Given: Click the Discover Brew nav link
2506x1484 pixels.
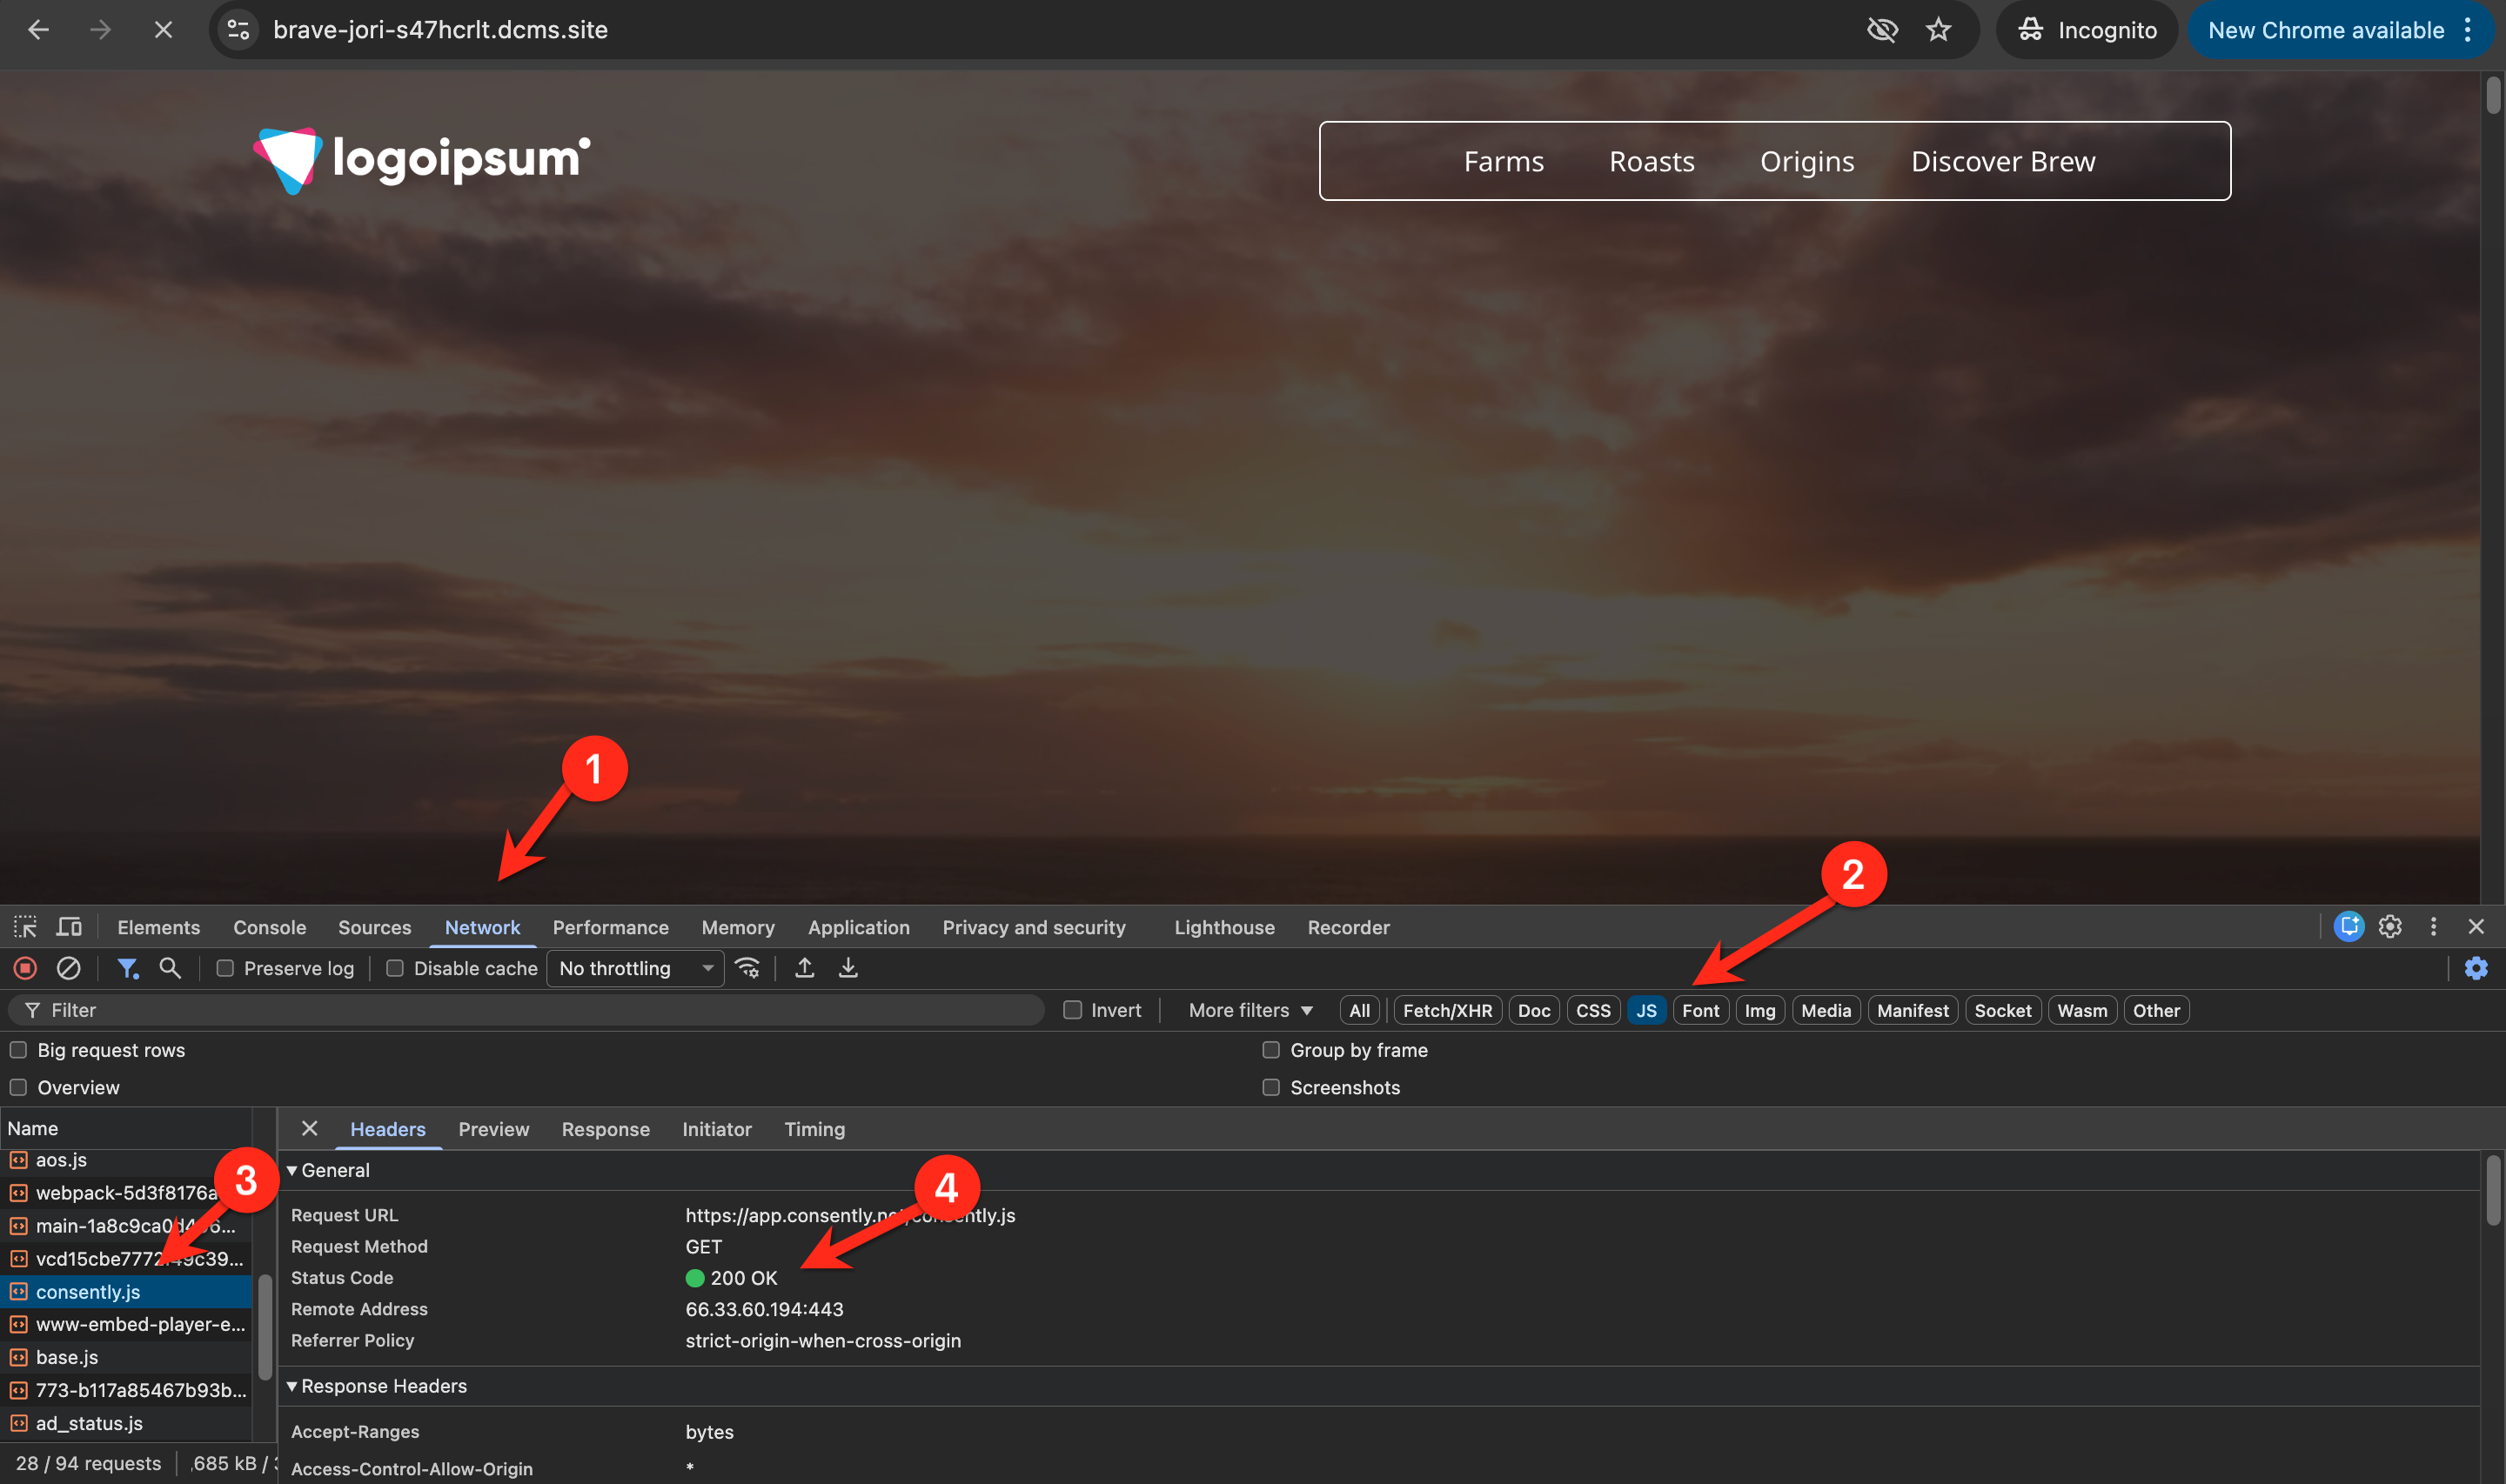Looking at the screenshot, I should coord(2002,161).
